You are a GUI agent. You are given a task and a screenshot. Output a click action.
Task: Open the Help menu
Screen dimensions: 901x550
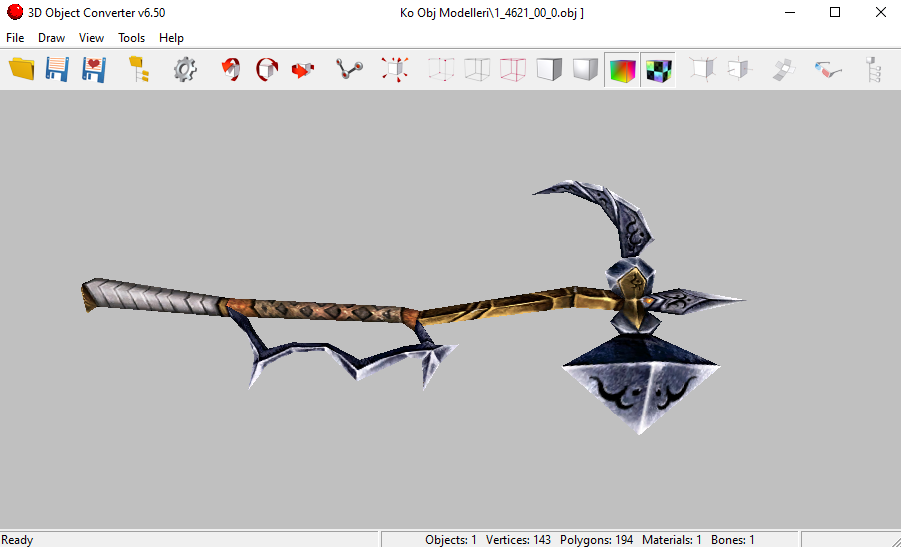click(171, 38)
